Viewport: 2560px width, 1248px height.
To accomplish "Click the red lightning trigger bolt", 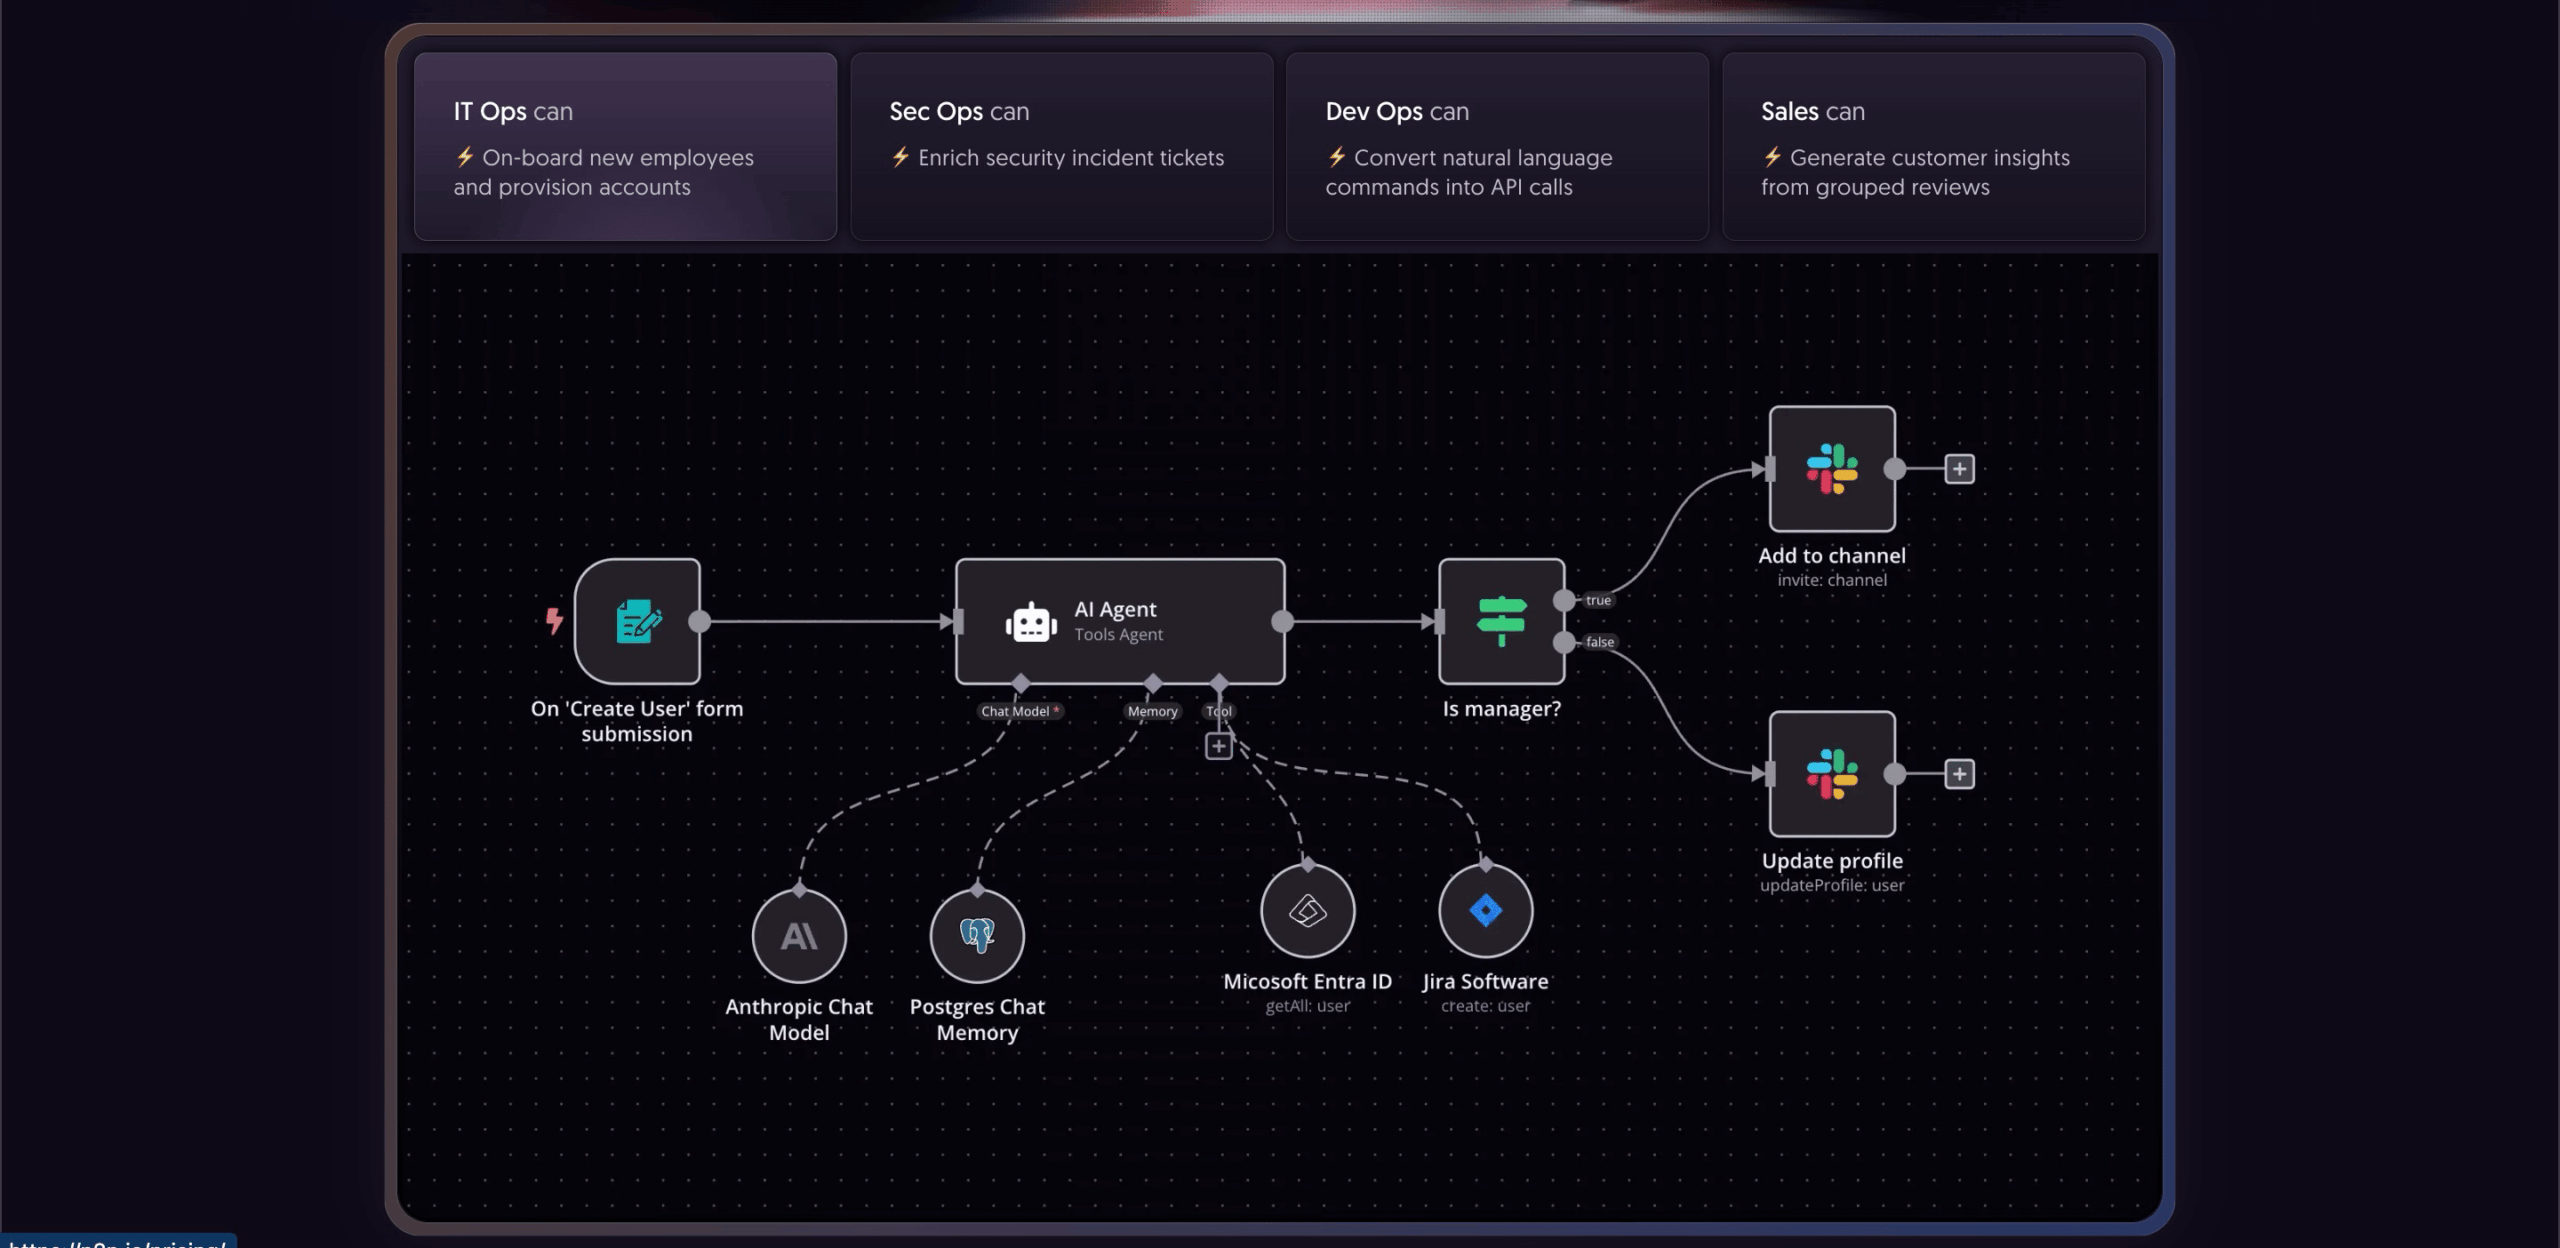I will click(x=554, y=621).
